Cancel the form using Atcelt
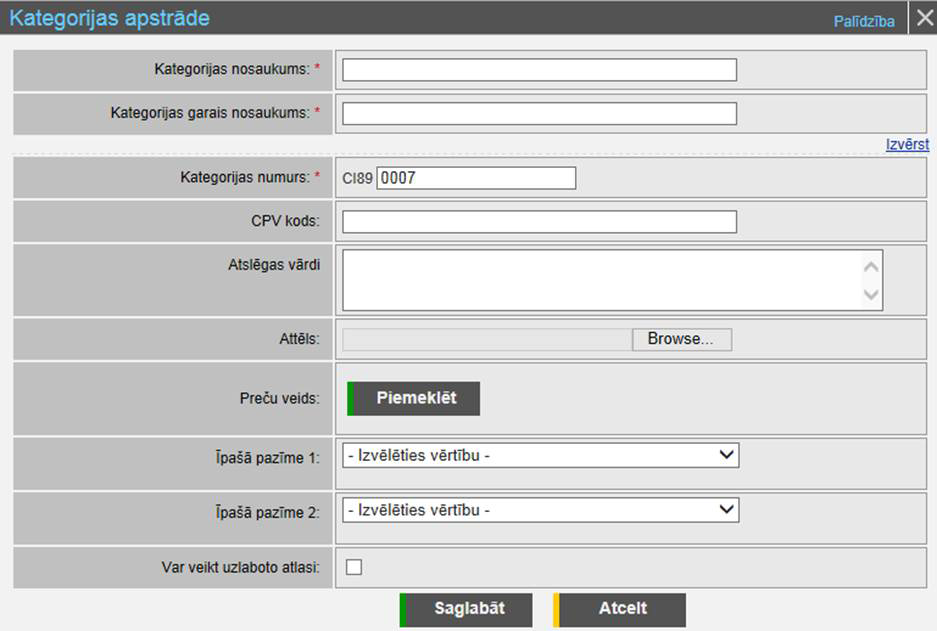937x631 pixels. 621,609
